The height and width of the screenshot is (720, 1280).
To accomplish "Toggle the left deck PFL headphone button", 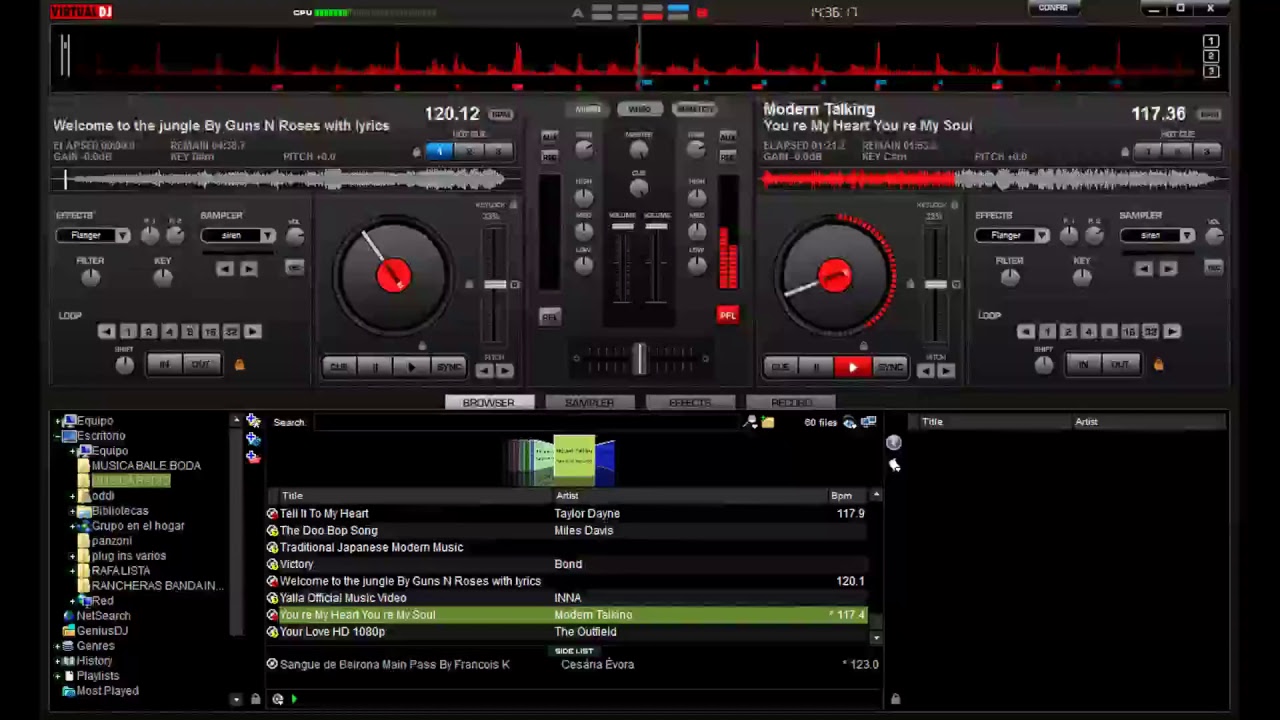I will (549, 316).
